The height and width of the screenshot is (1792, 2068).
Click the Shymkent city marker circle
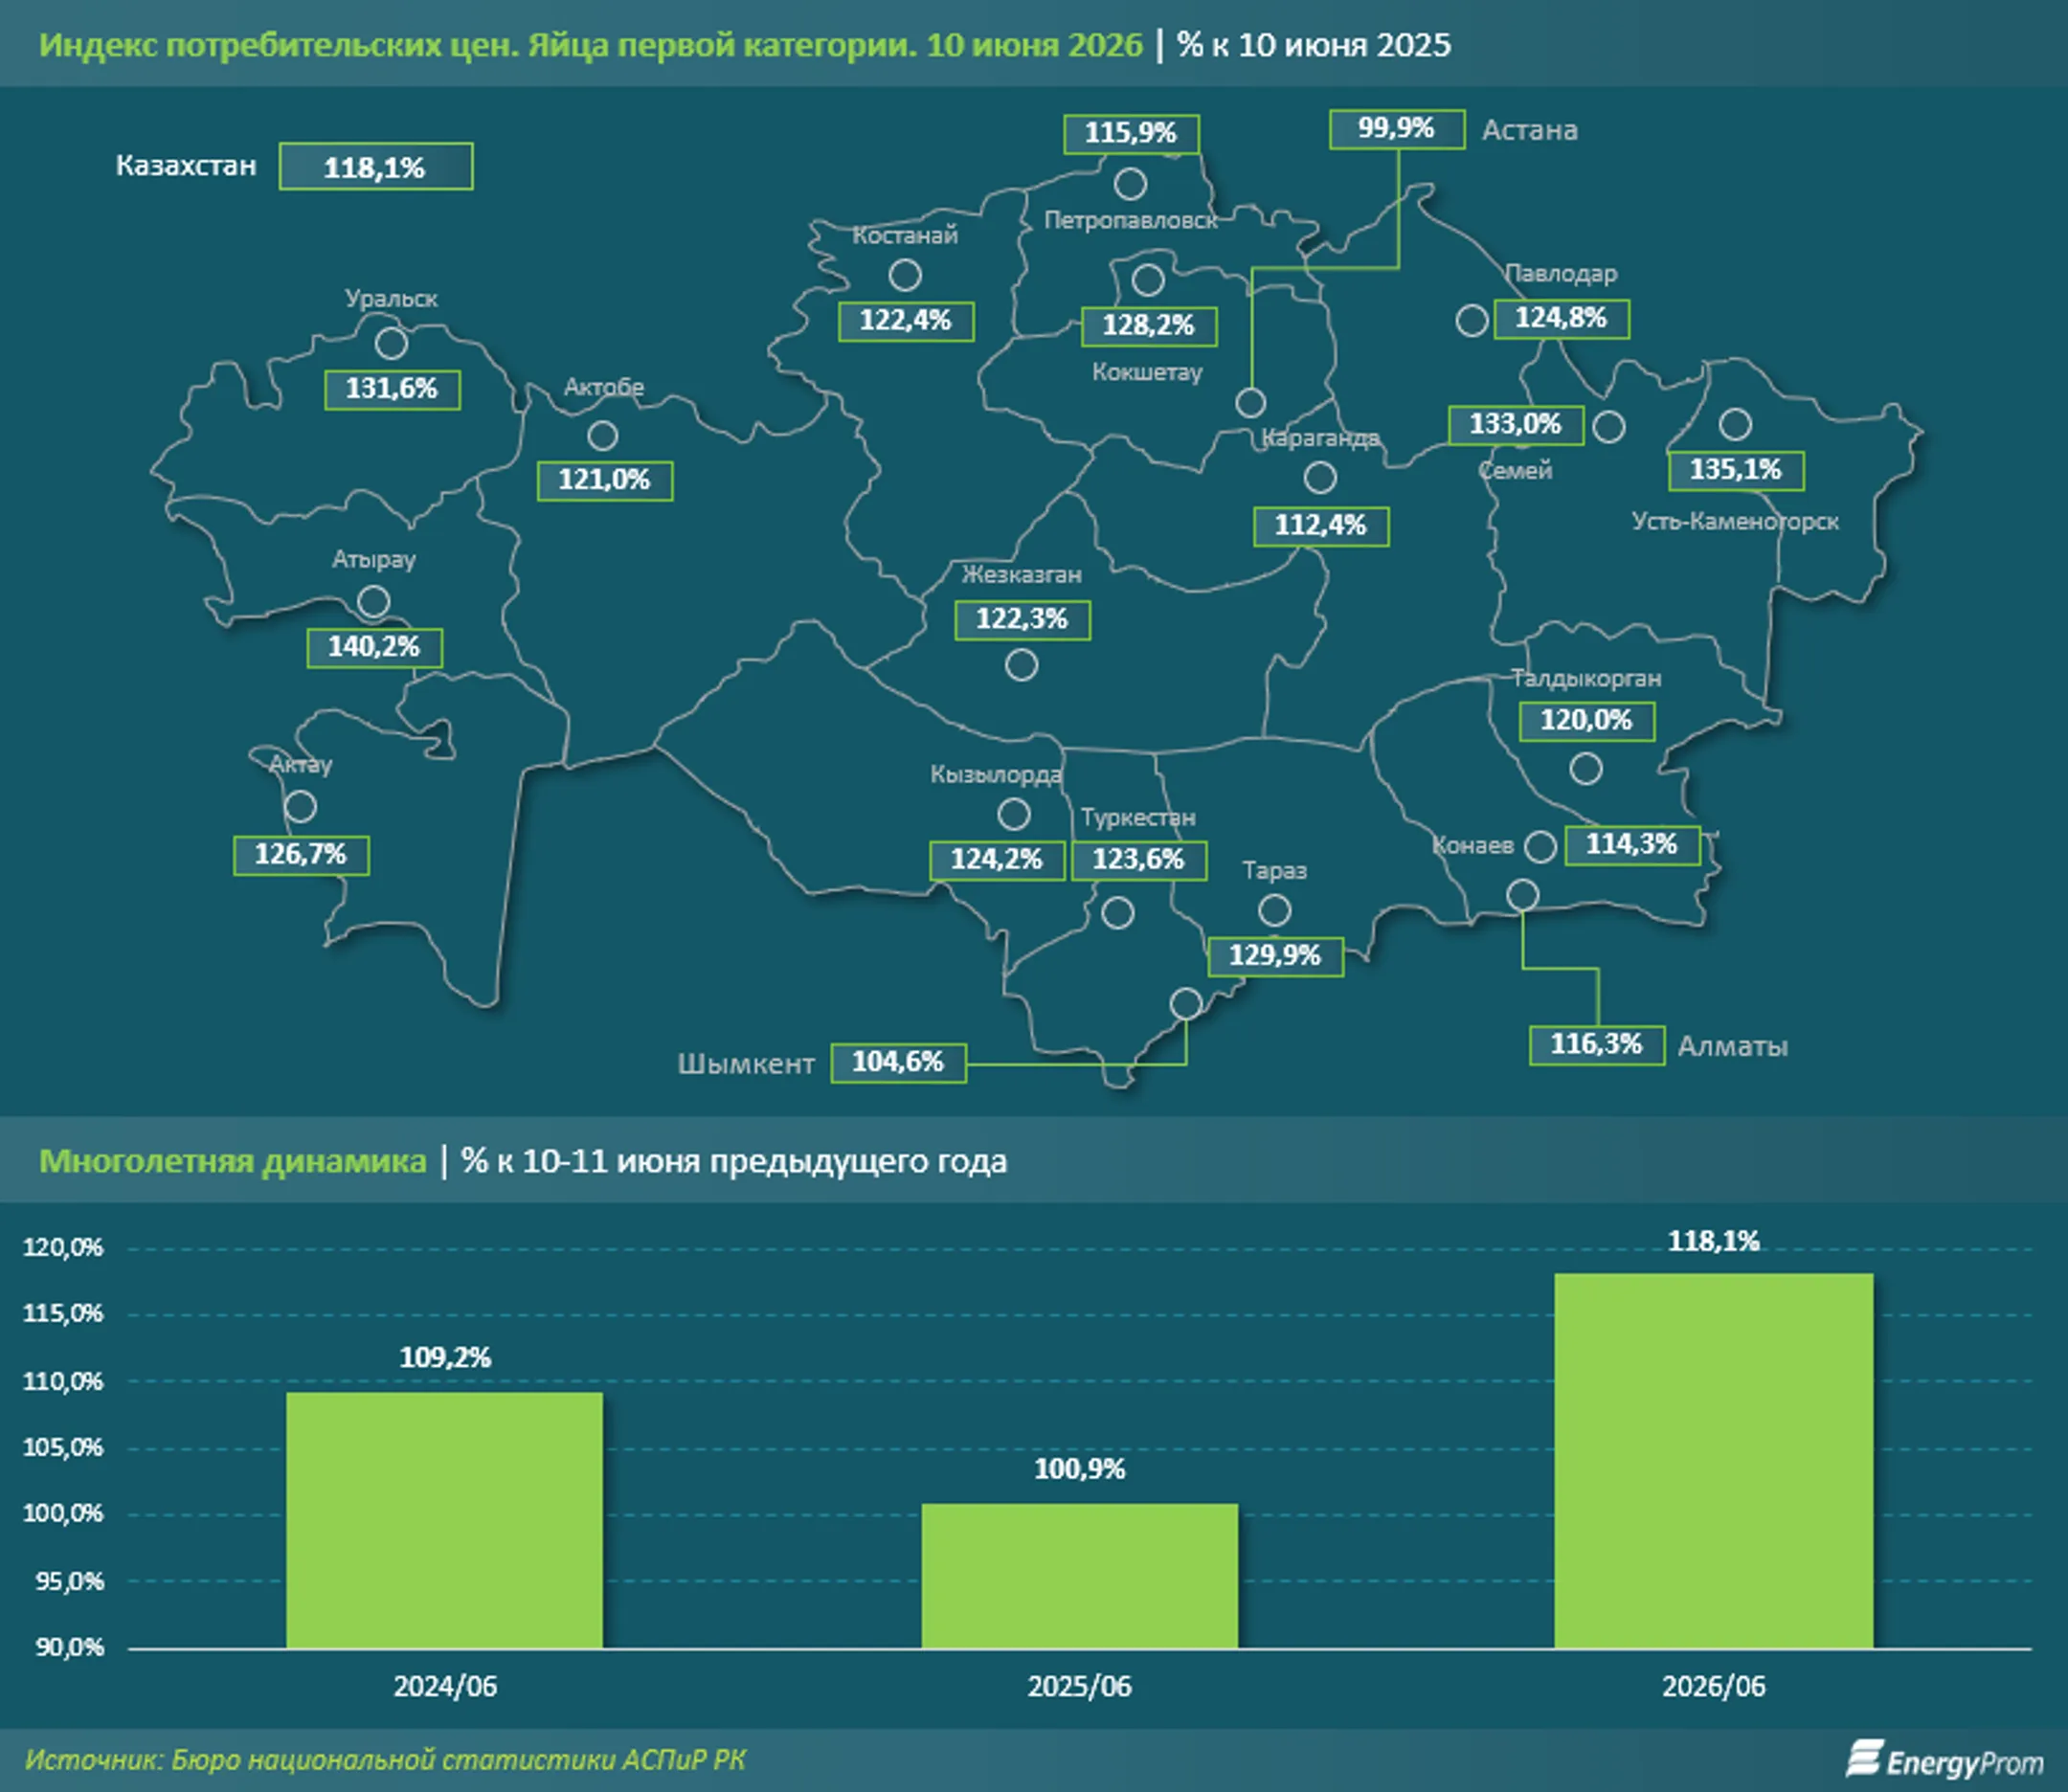[x=1186, y=1003]
